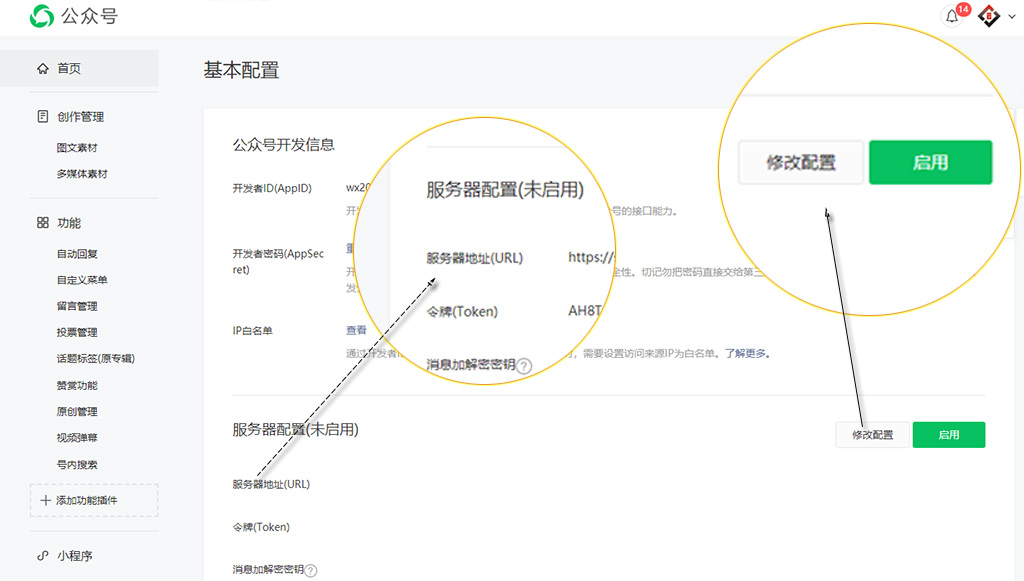The image size is (1024, 581).
Task: Open 赞赏功能 in the sidebar
Action: [x=77, y=385]
